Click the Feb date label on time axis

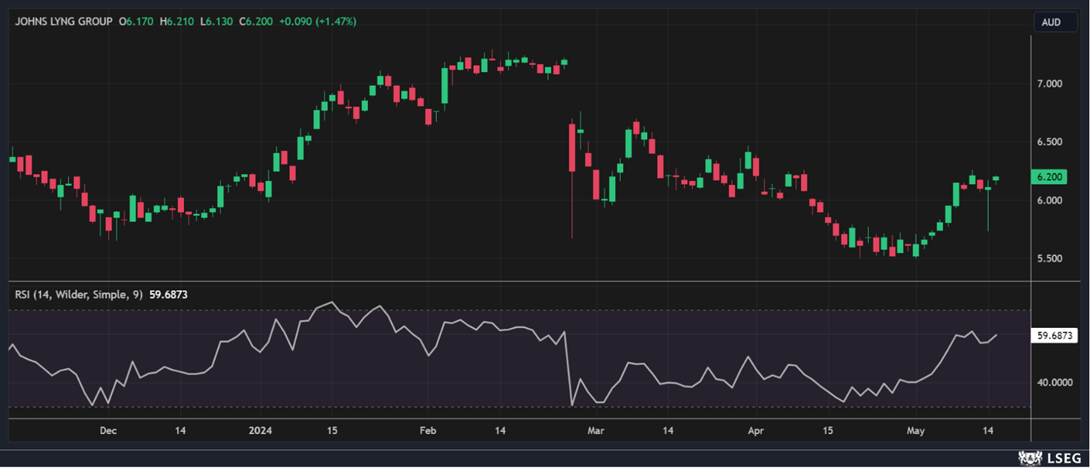pos(428,430)
